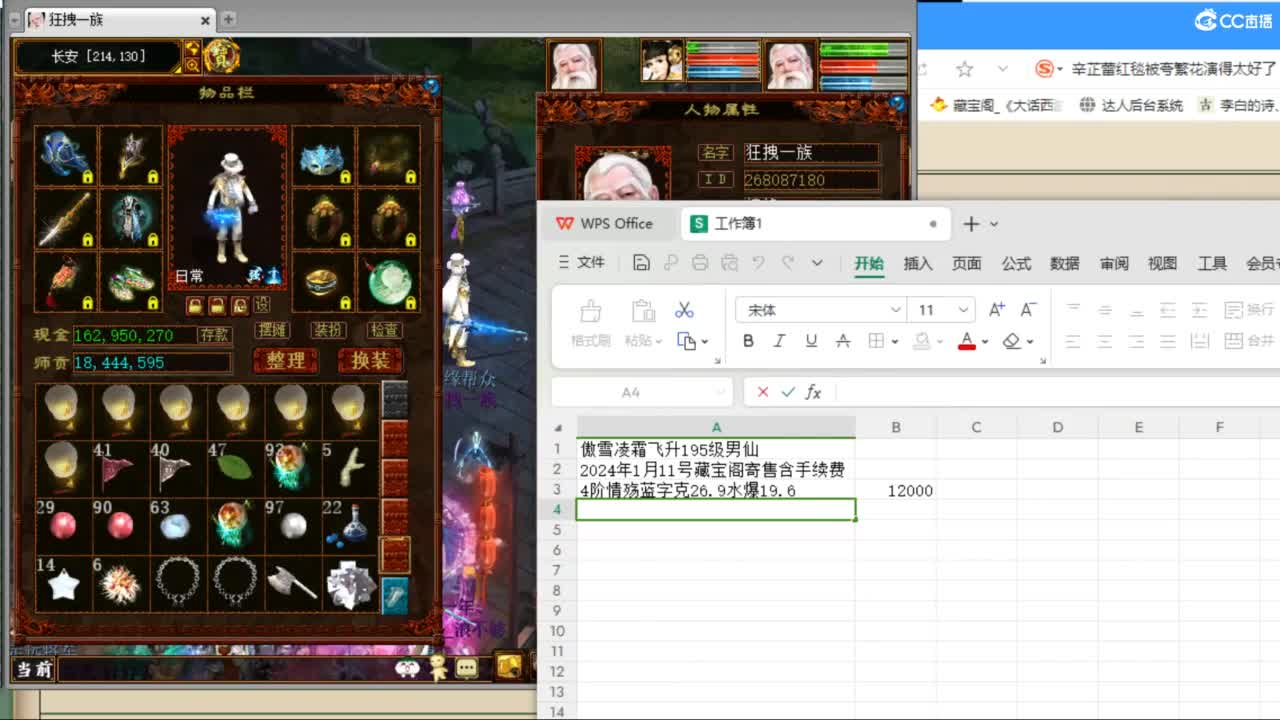Cancel entry with red X icon
Screen dimensions: 1280x720
pos(763,392)
